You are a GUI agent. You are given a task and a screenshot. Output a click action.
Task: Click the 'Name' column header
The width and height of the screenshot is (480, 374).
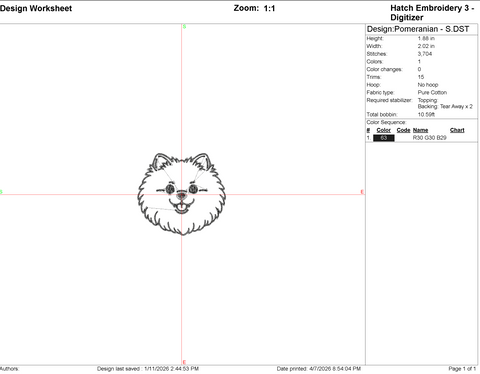point(420,130)
